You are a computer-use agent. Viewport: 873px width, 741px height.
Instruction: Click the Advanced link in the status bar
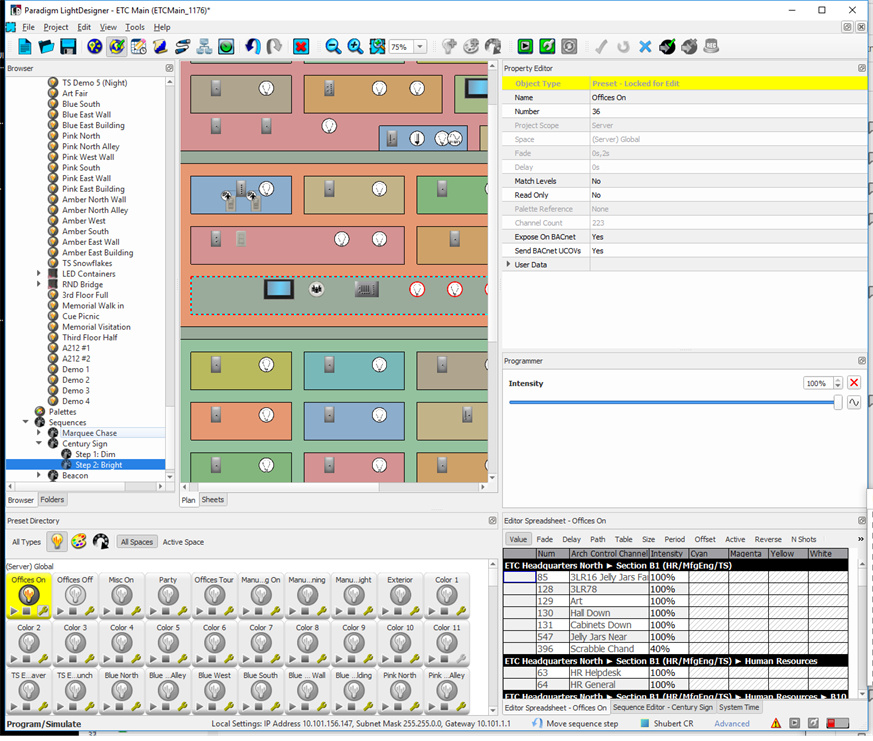click(x=732, y=724)
